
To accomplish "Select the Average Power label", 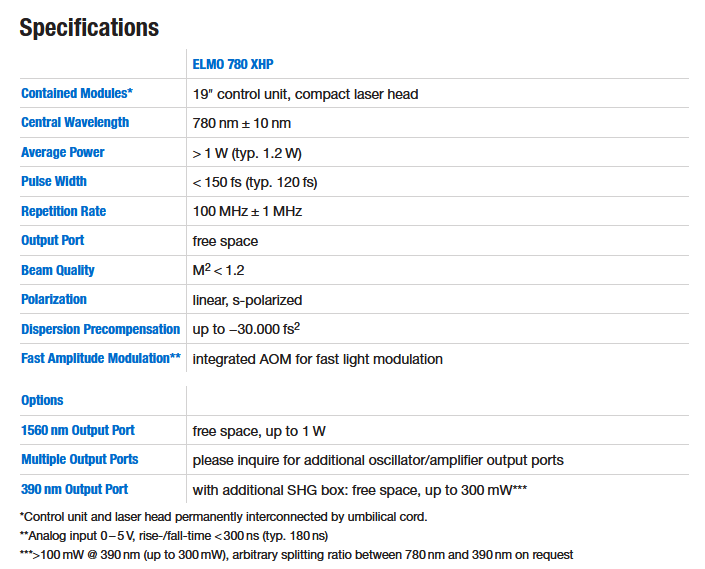I will (63, 152).
